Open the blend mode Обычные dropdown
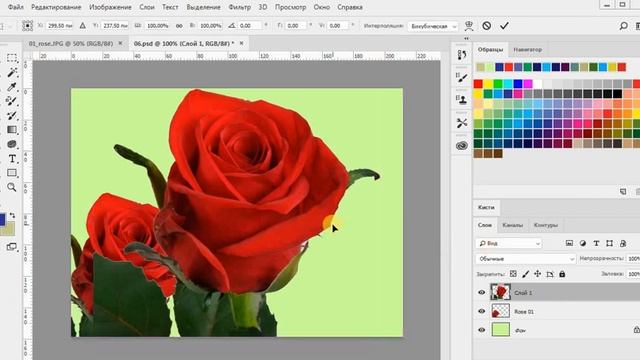The image size is (640, 360). 526,259
